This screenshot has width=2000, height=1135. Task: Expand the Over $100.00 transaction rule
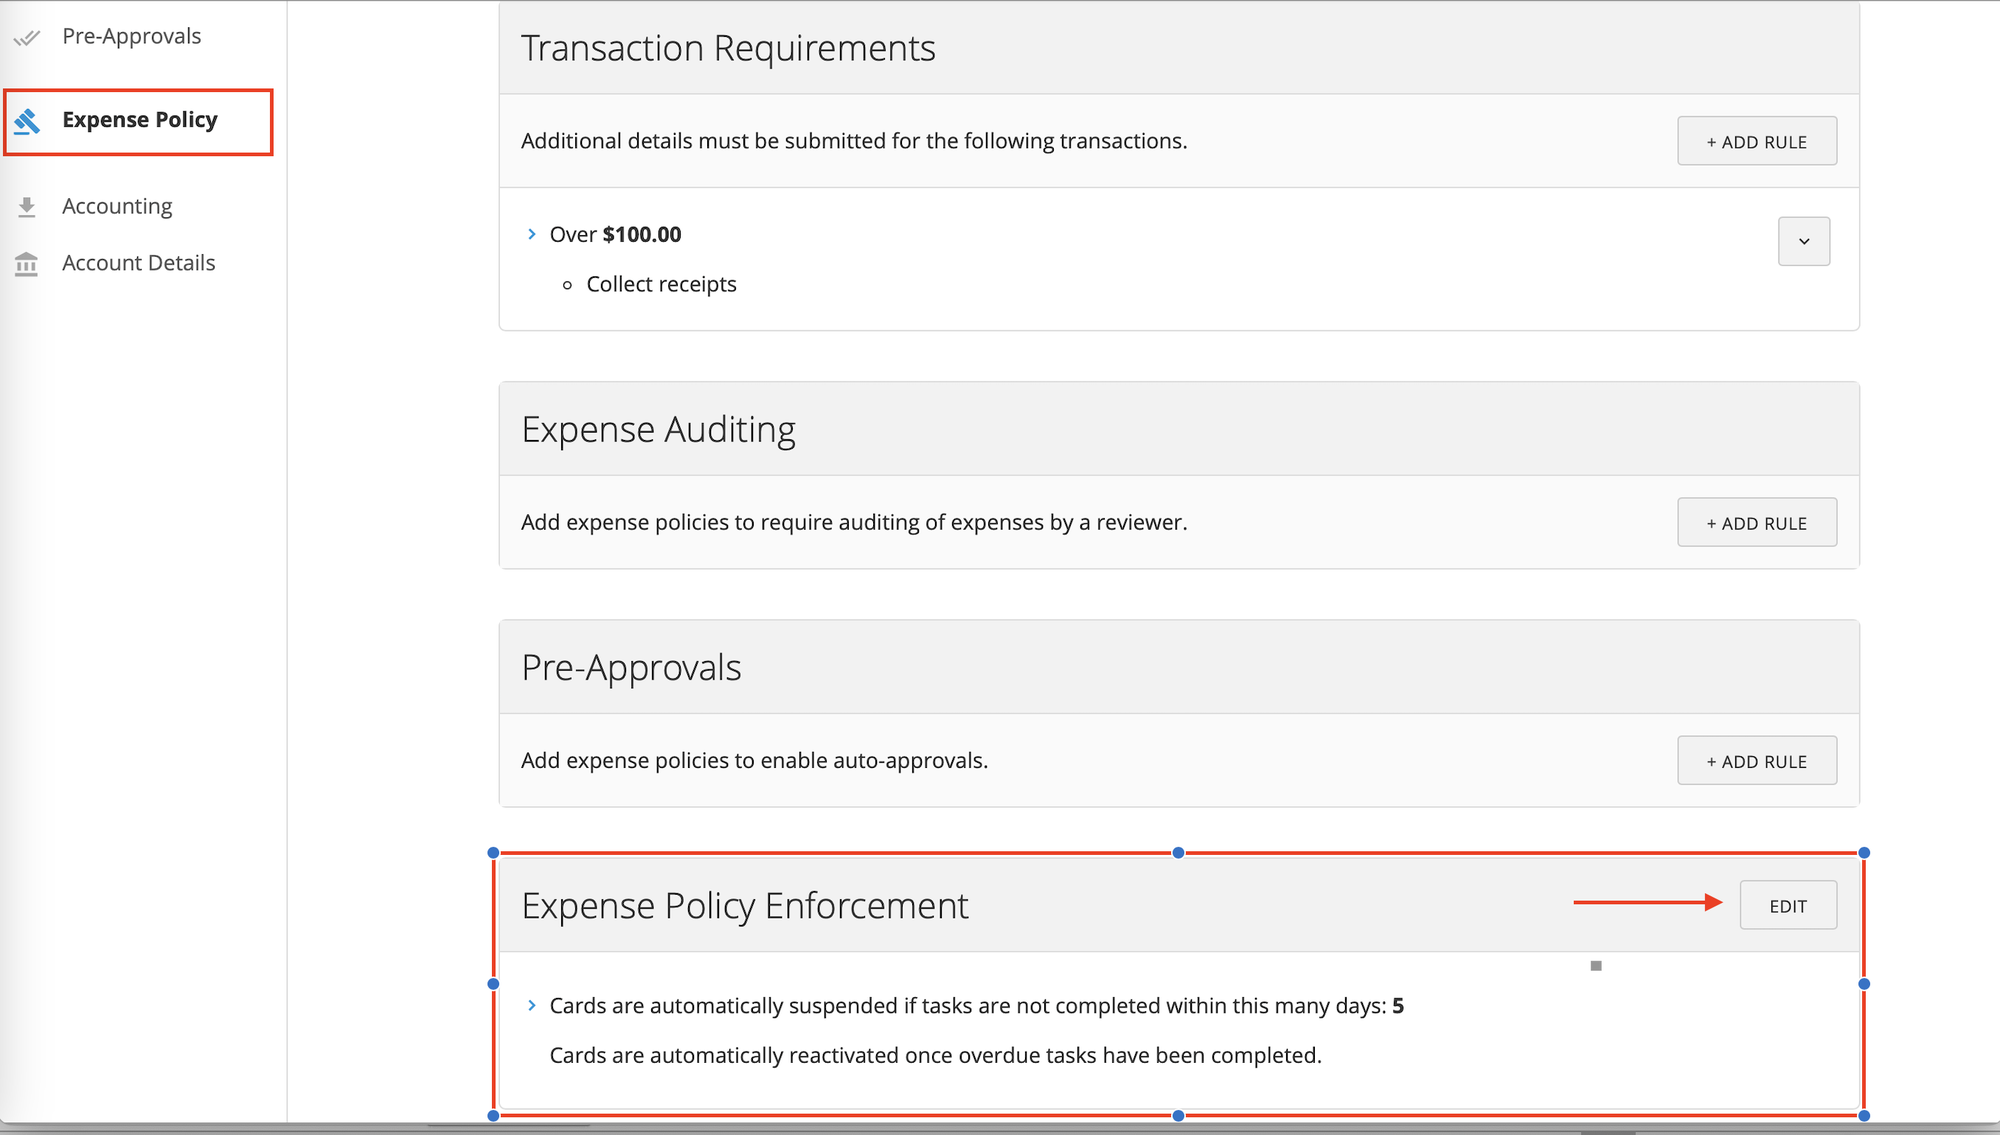click(531, 234)
